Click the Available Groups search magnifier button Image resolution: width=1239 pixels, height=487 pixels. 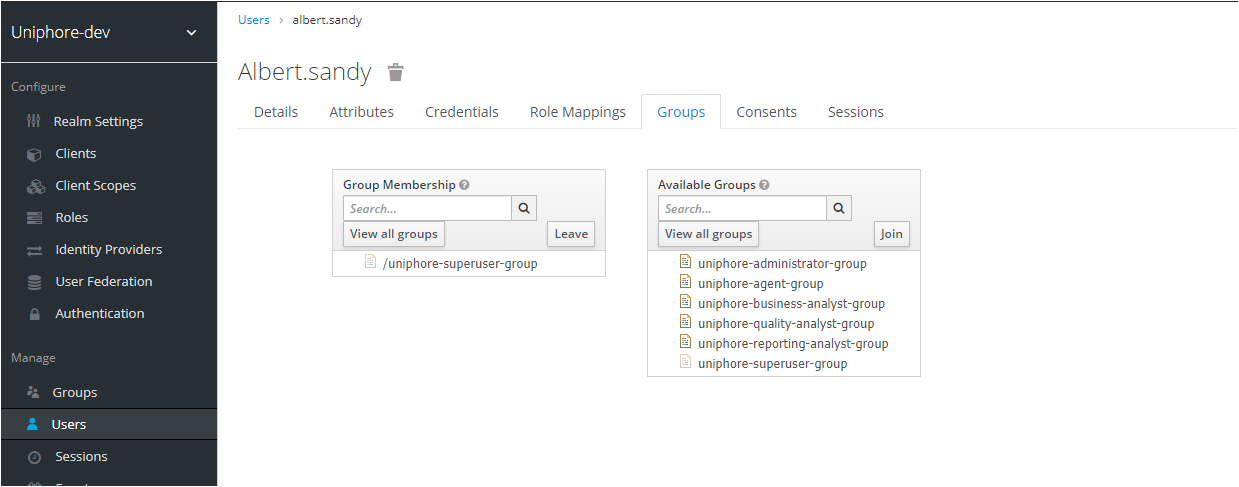point(839,208)
